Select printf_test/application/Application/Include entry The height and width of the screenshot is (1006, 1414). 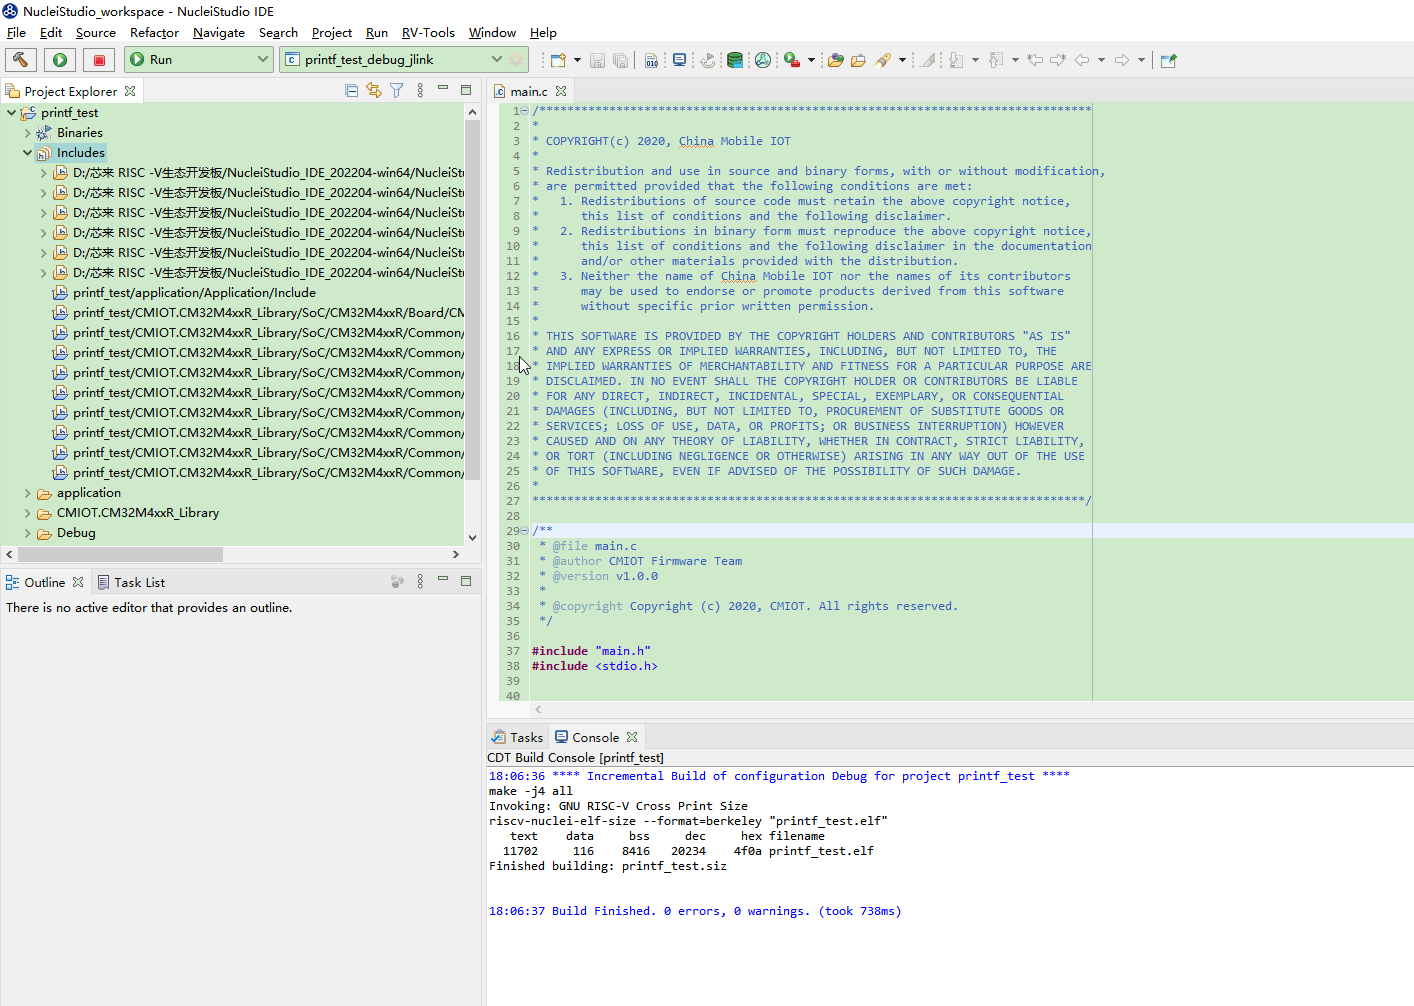(194, 293)
